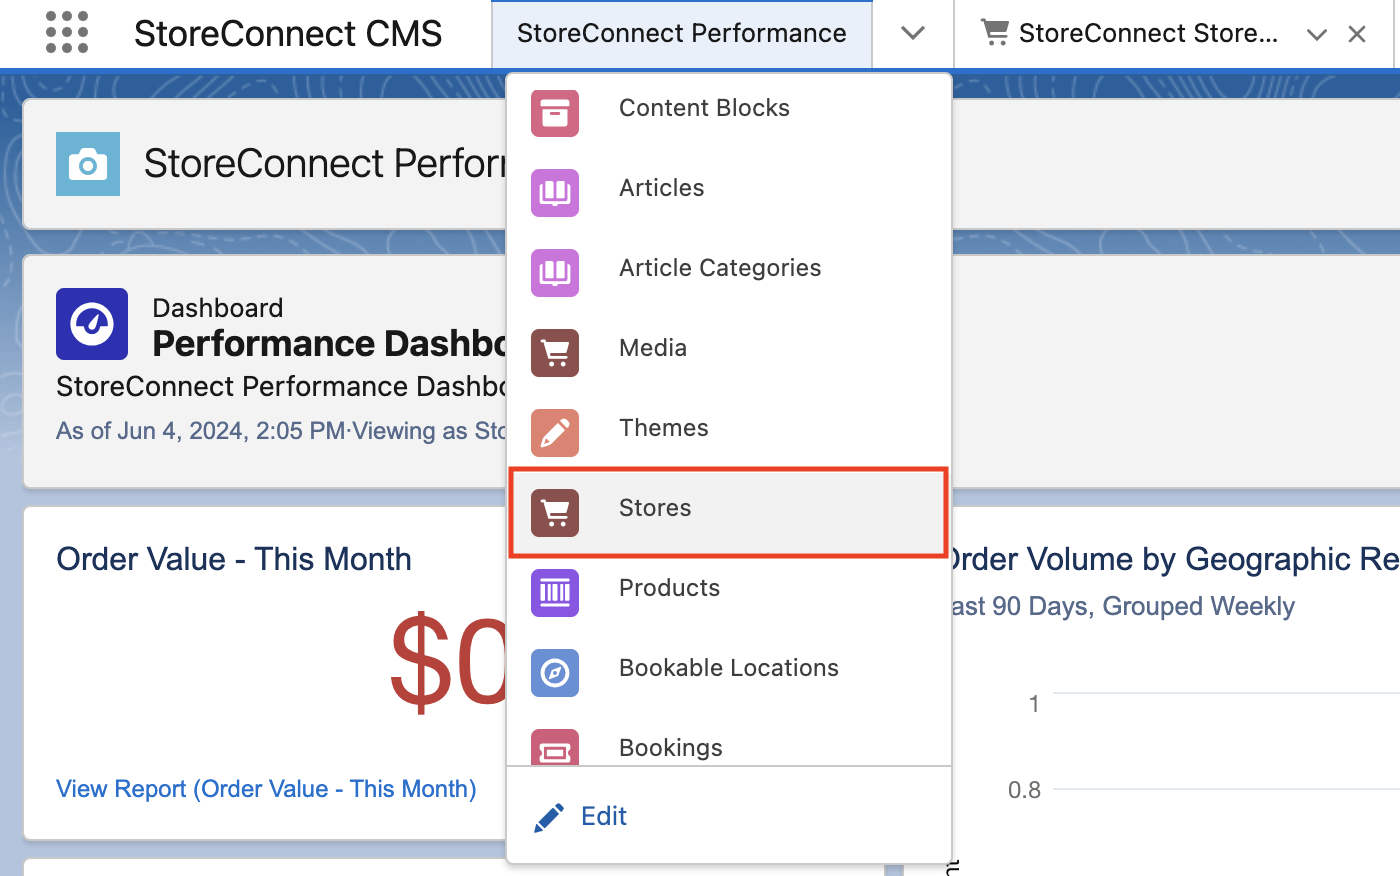
Task: Open the App Launcher dots icon
Action: [67, 33]
